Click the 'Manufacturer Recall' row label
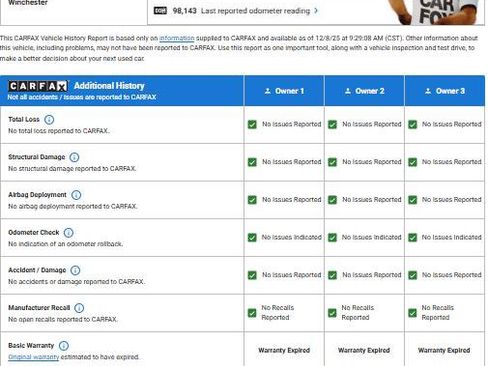The height and width of the screenshot is (366, 488). point(39,308)
